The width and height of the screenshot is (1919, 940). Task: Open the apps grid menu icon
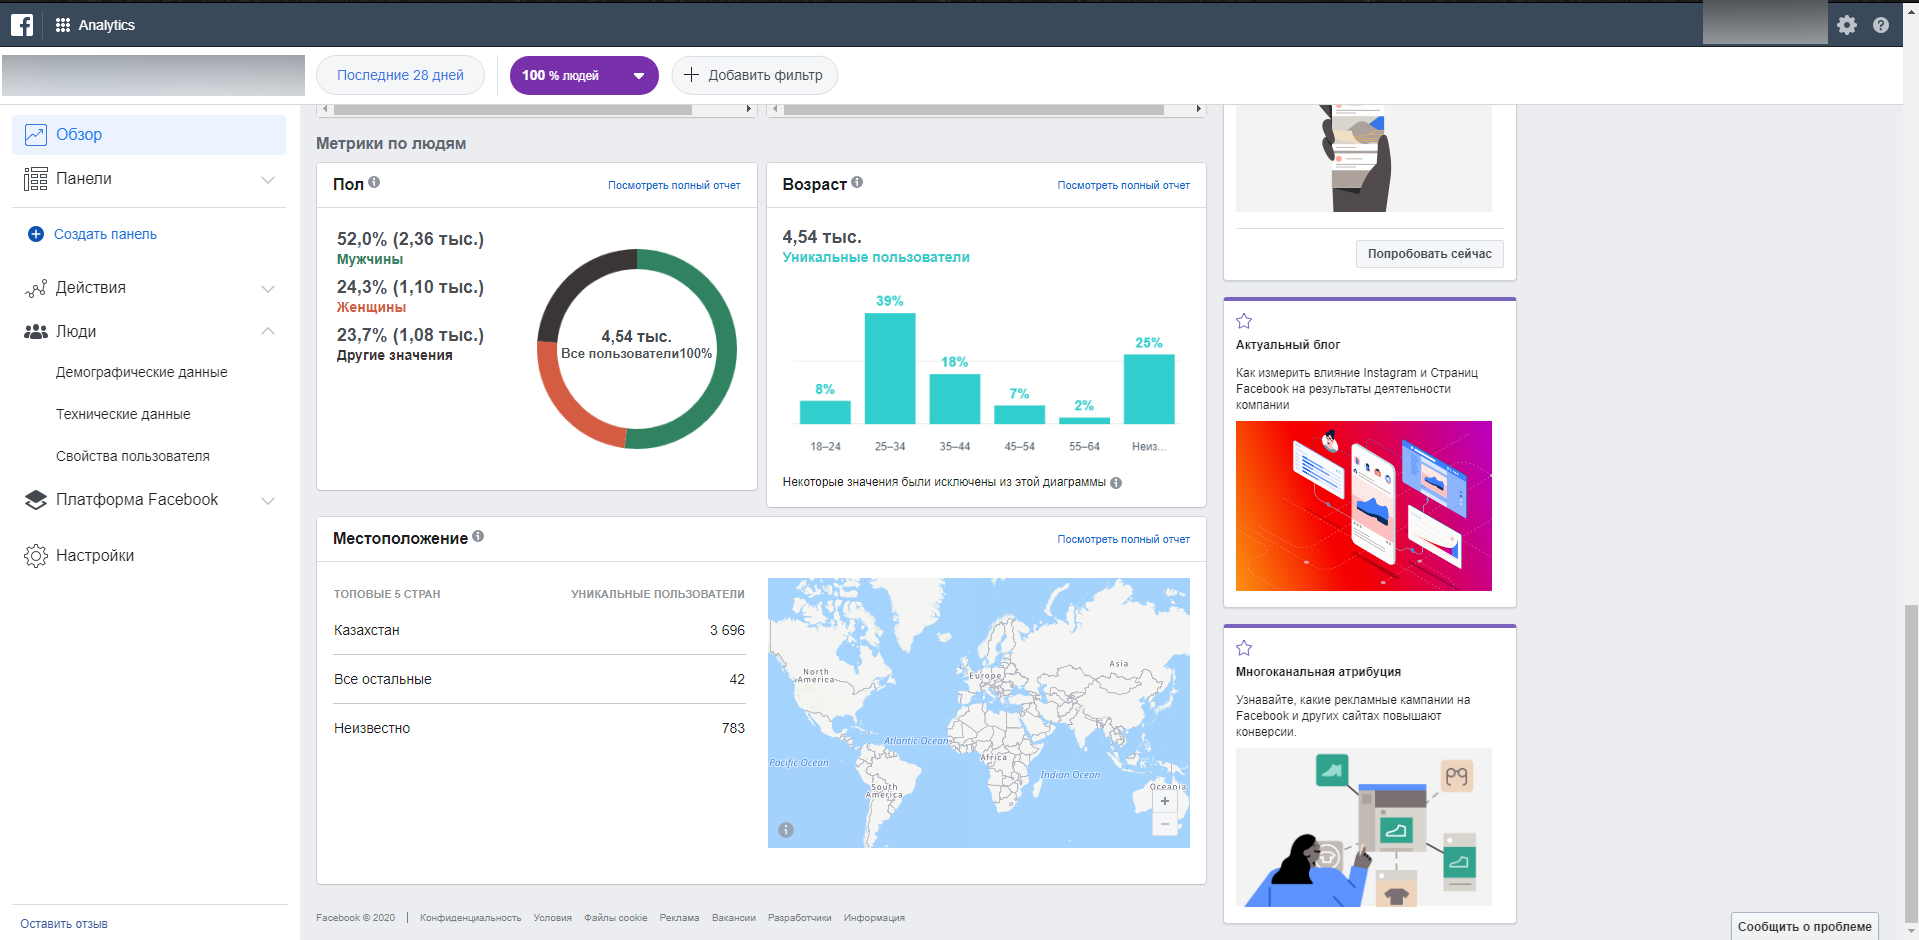point(63,25)
